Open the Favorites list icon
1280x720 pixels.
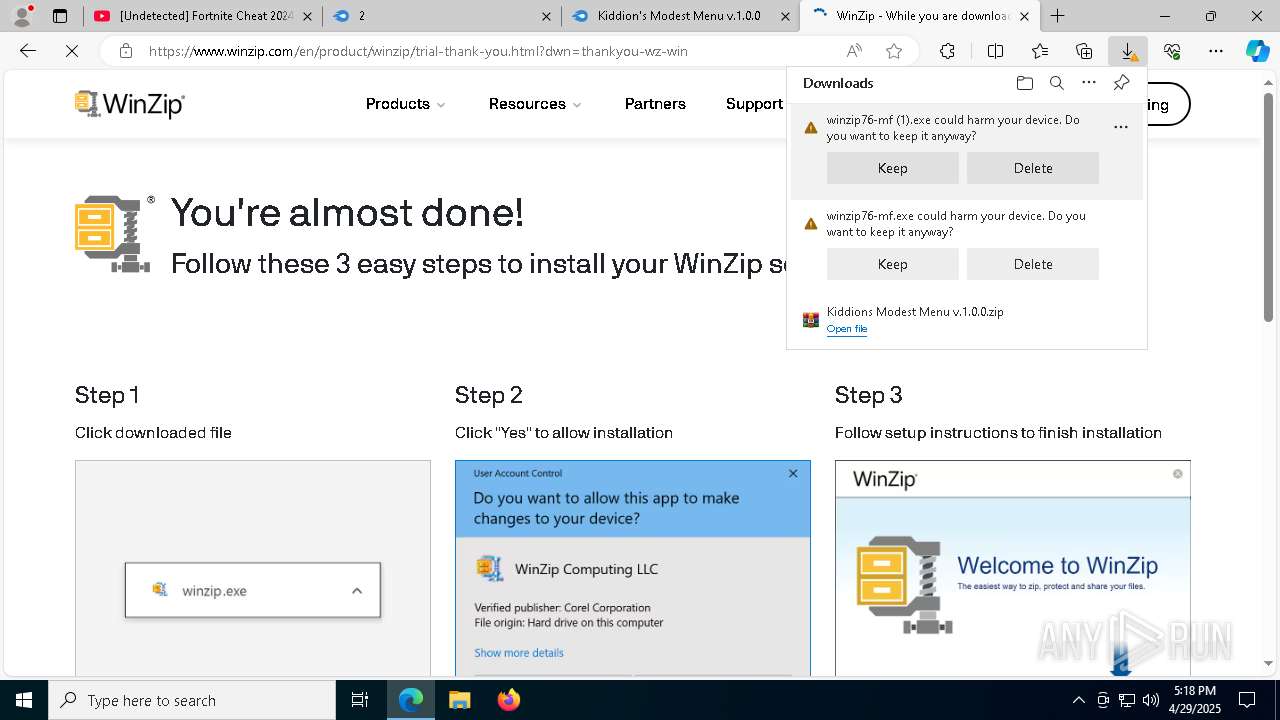point(1040,51)
